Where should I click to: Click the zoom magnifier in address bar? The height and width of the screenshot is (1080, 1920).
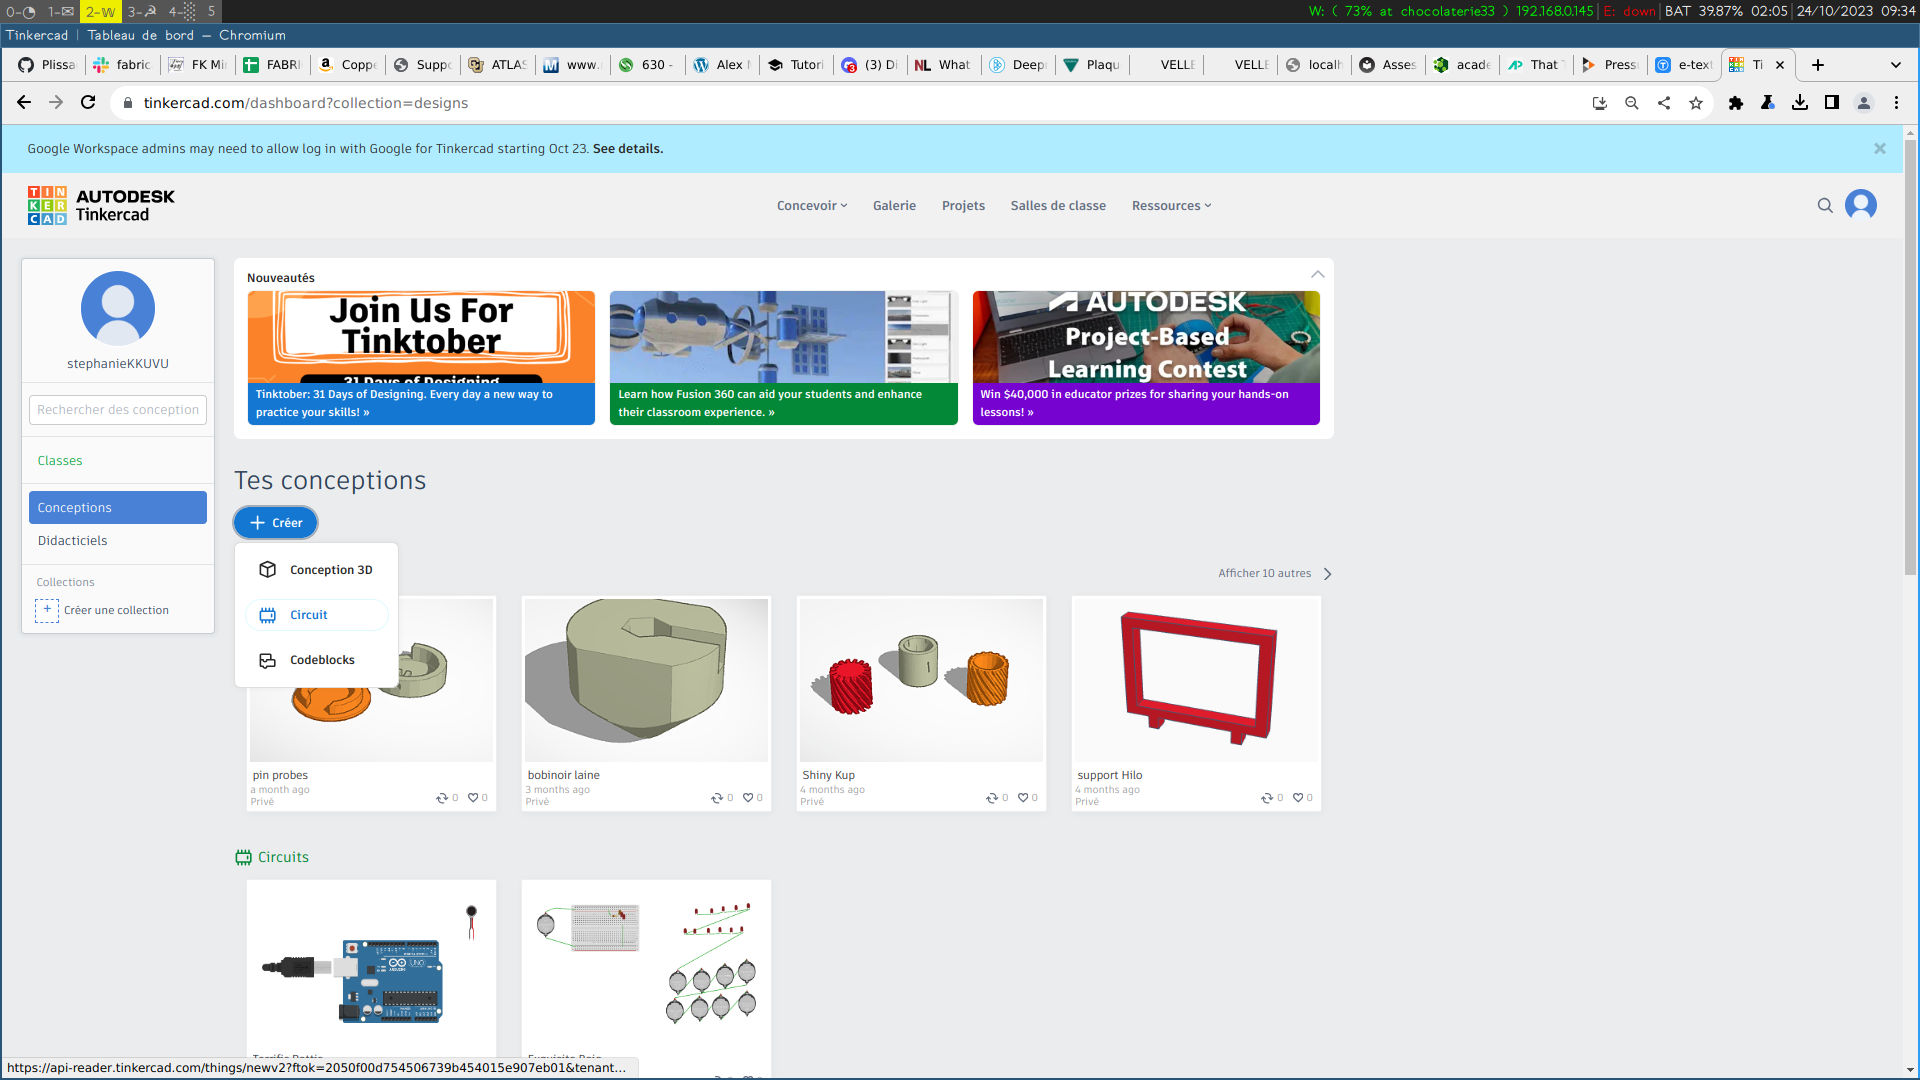pyautogui.click(x=1632, y=103)
